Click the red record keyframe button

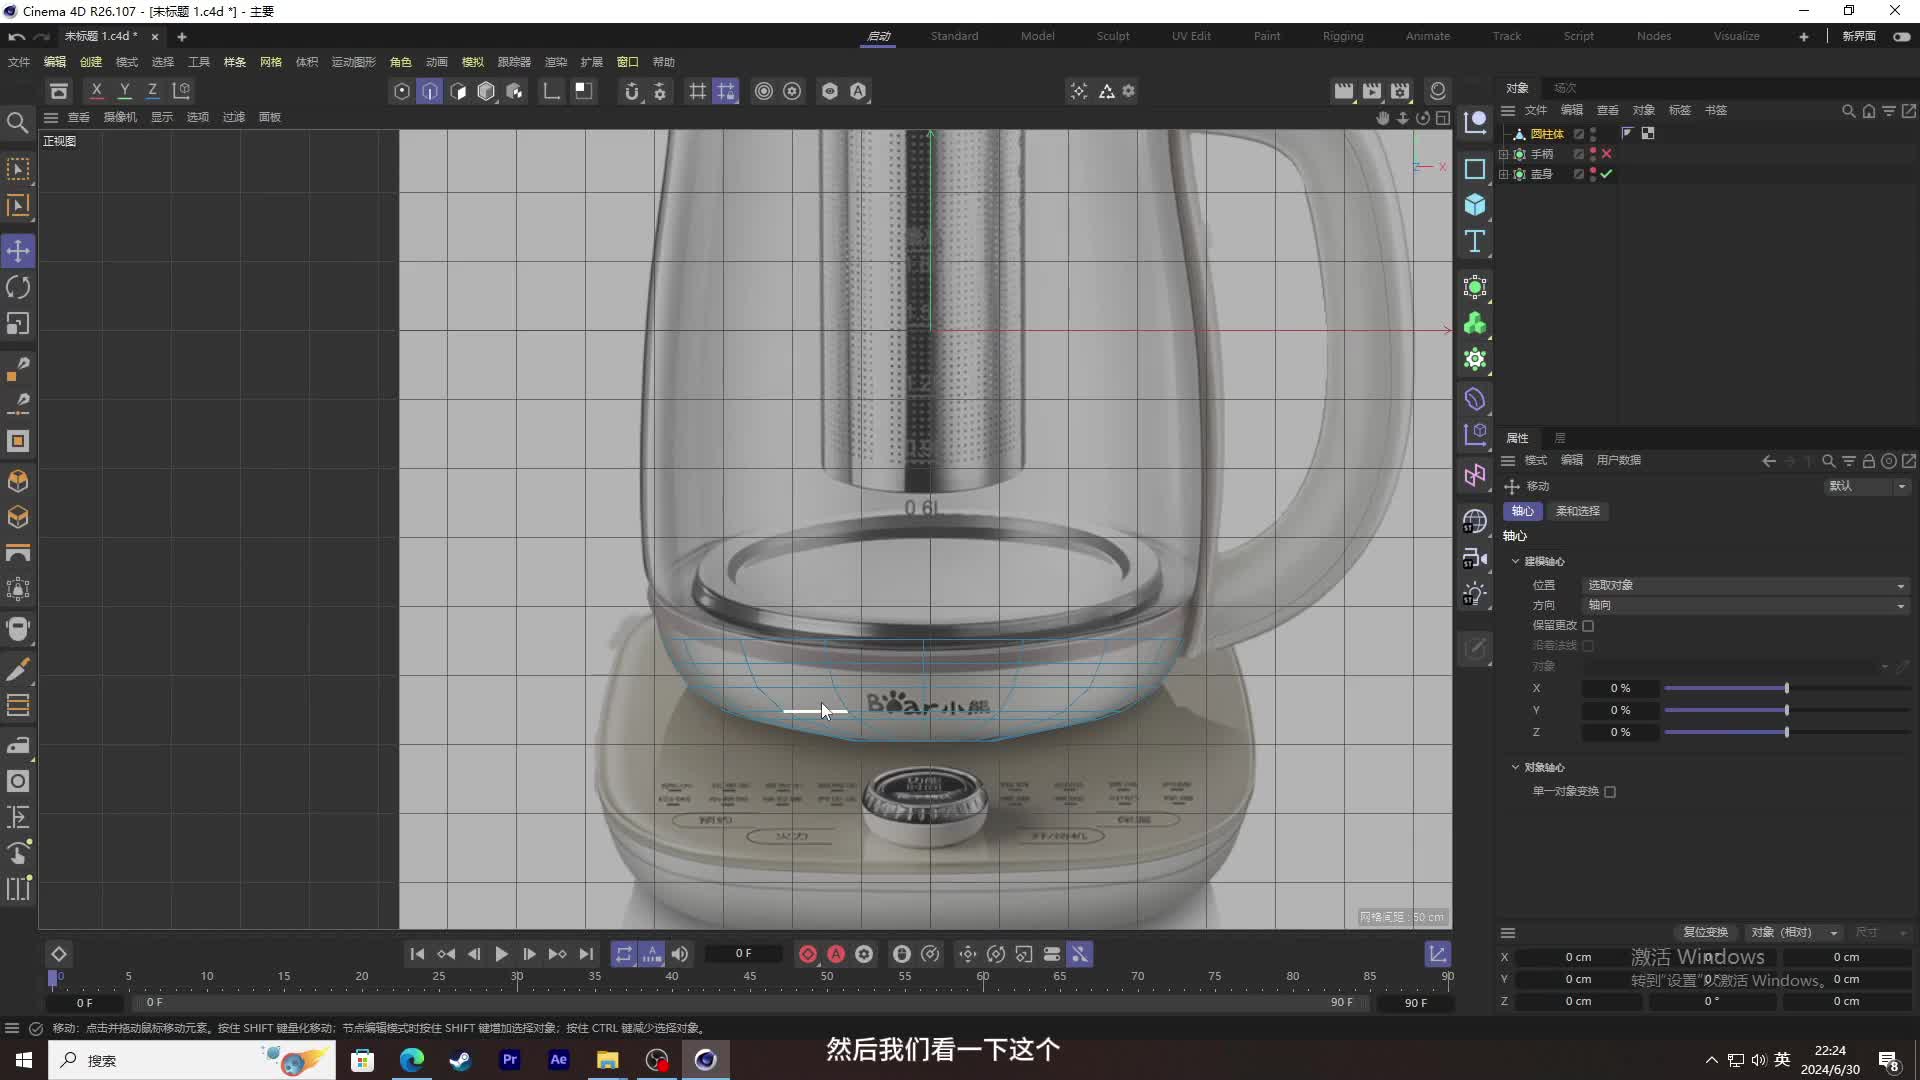[808, 954]
